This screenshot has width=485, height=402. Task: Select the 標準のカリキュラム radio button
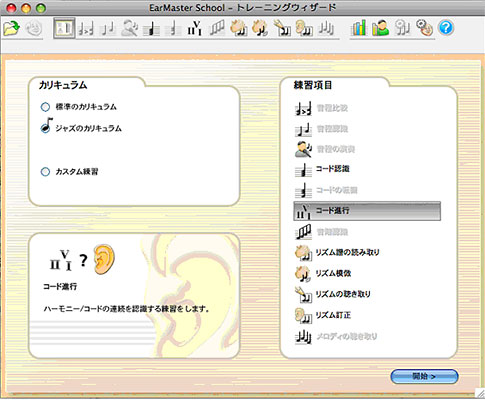pos(45,107)
